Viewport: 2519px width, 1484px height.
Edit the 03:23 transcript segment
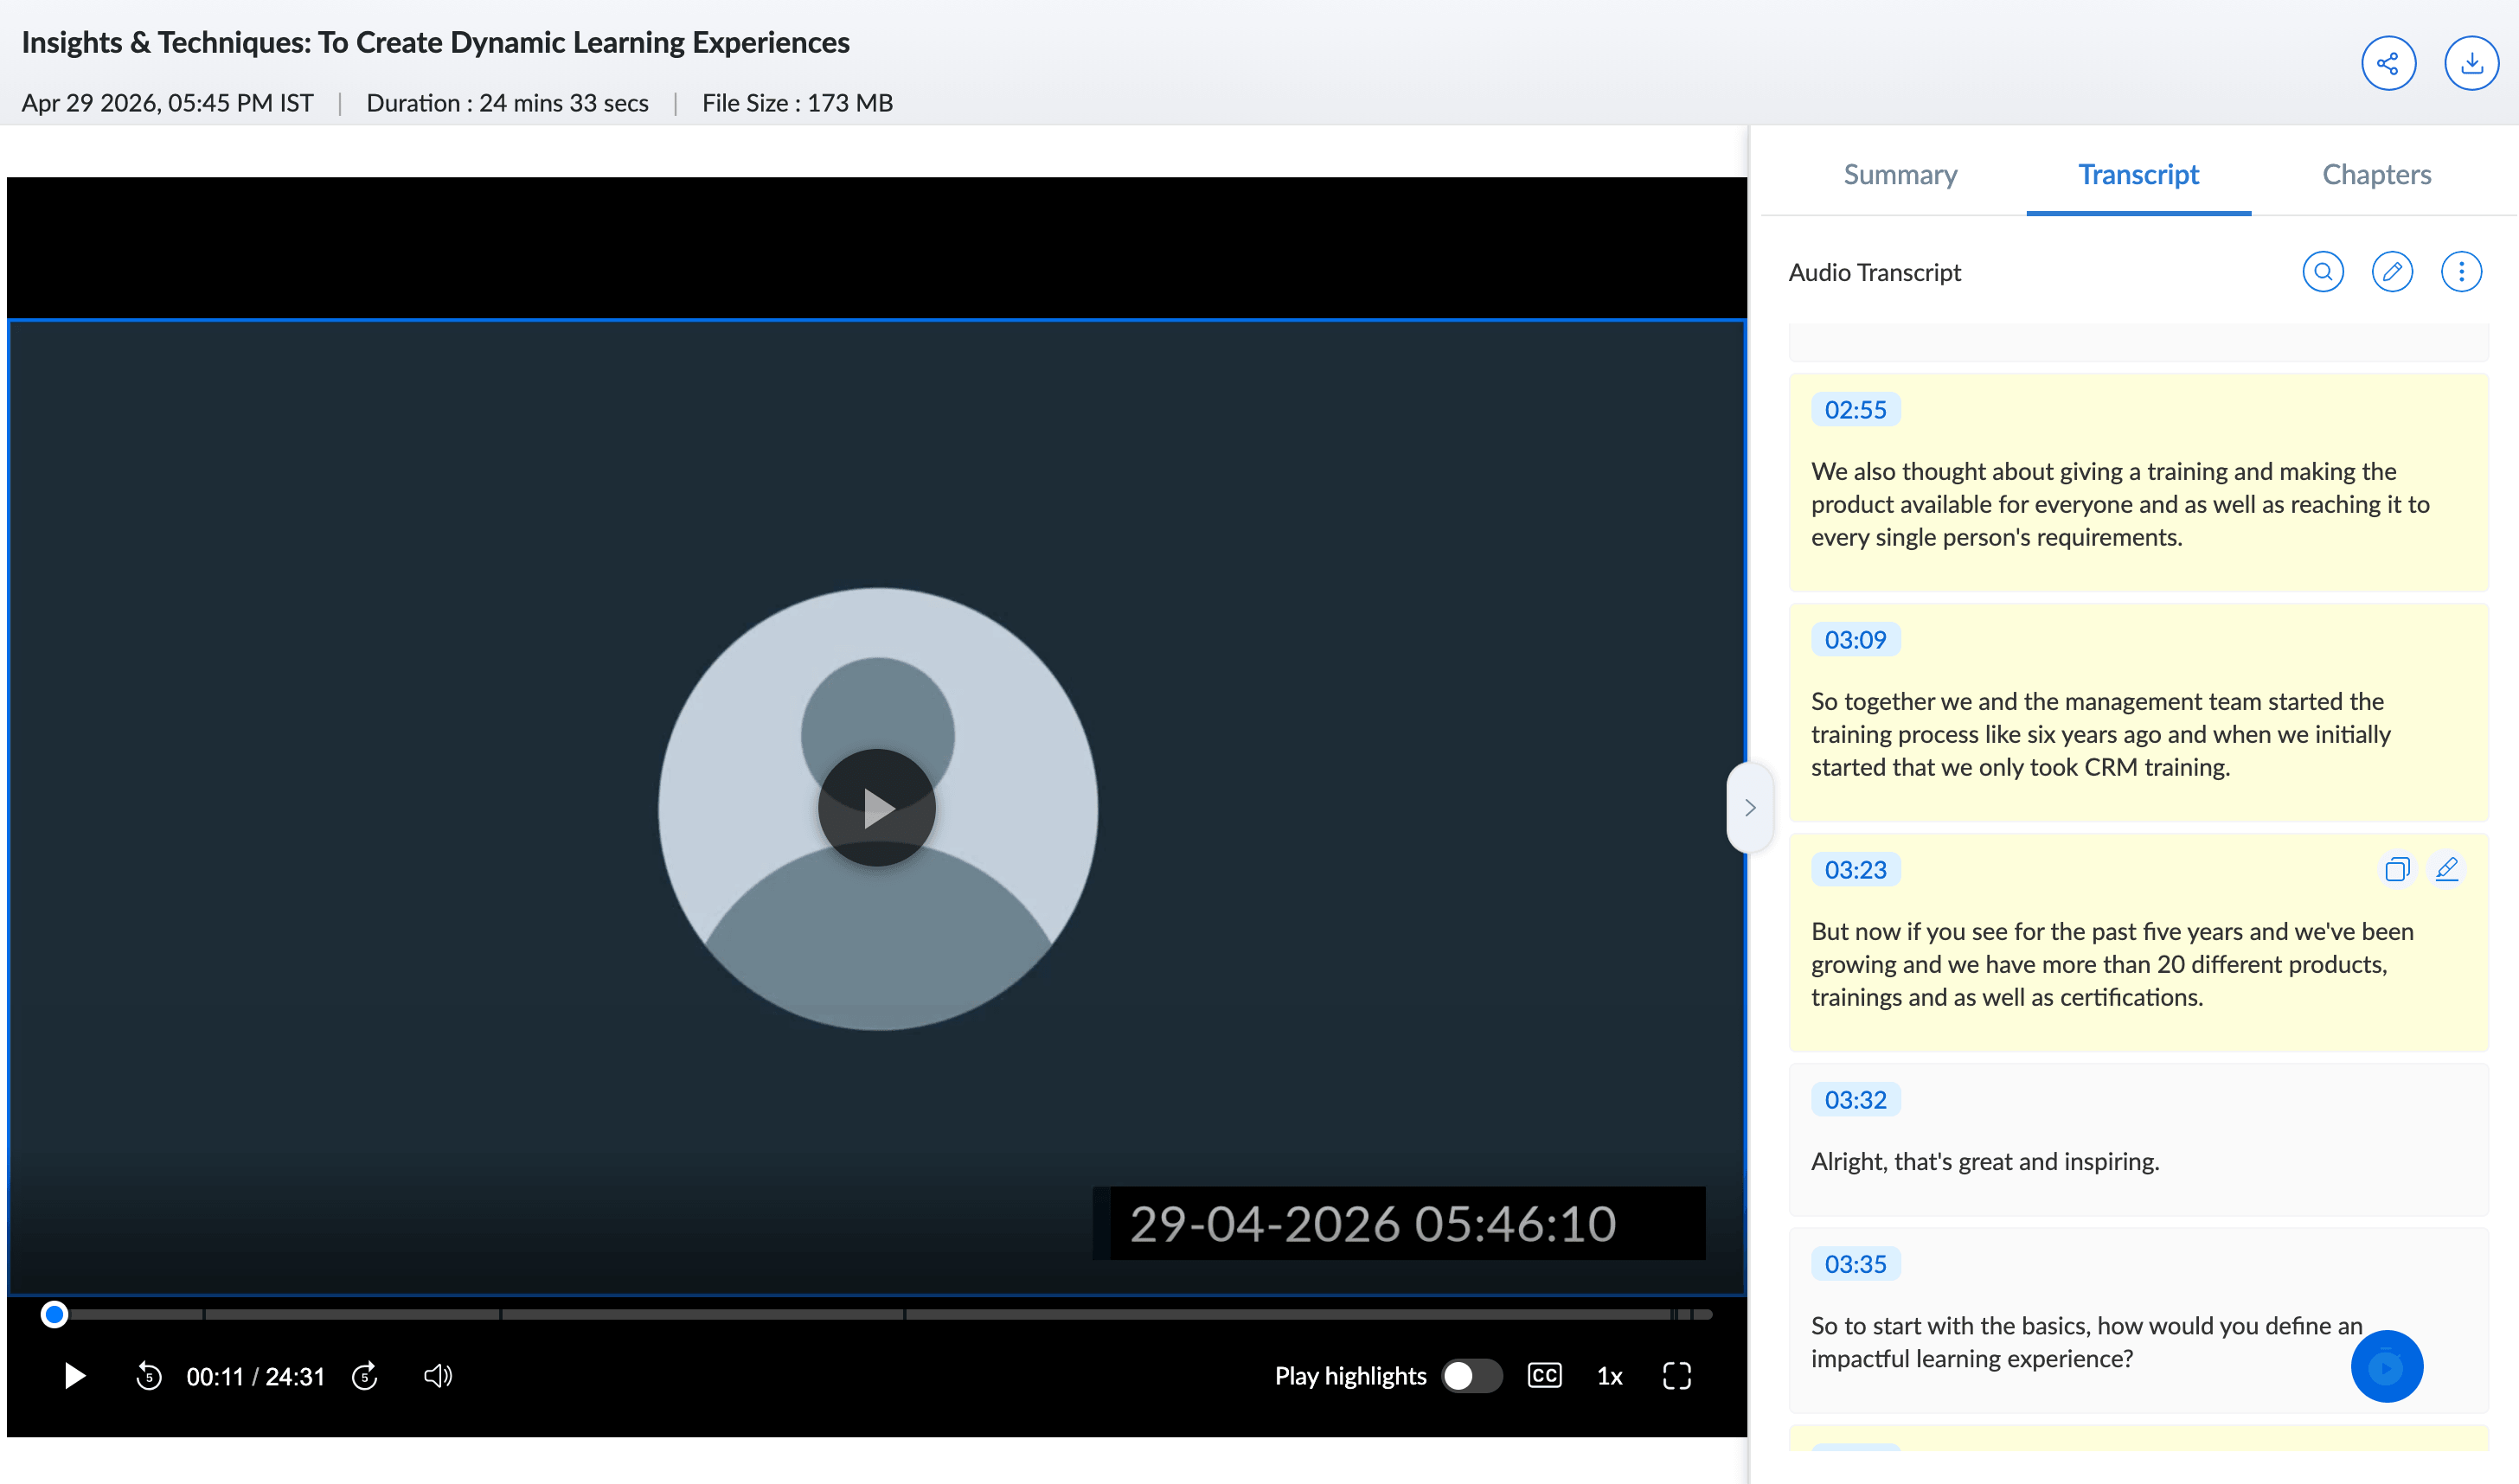2446,869
